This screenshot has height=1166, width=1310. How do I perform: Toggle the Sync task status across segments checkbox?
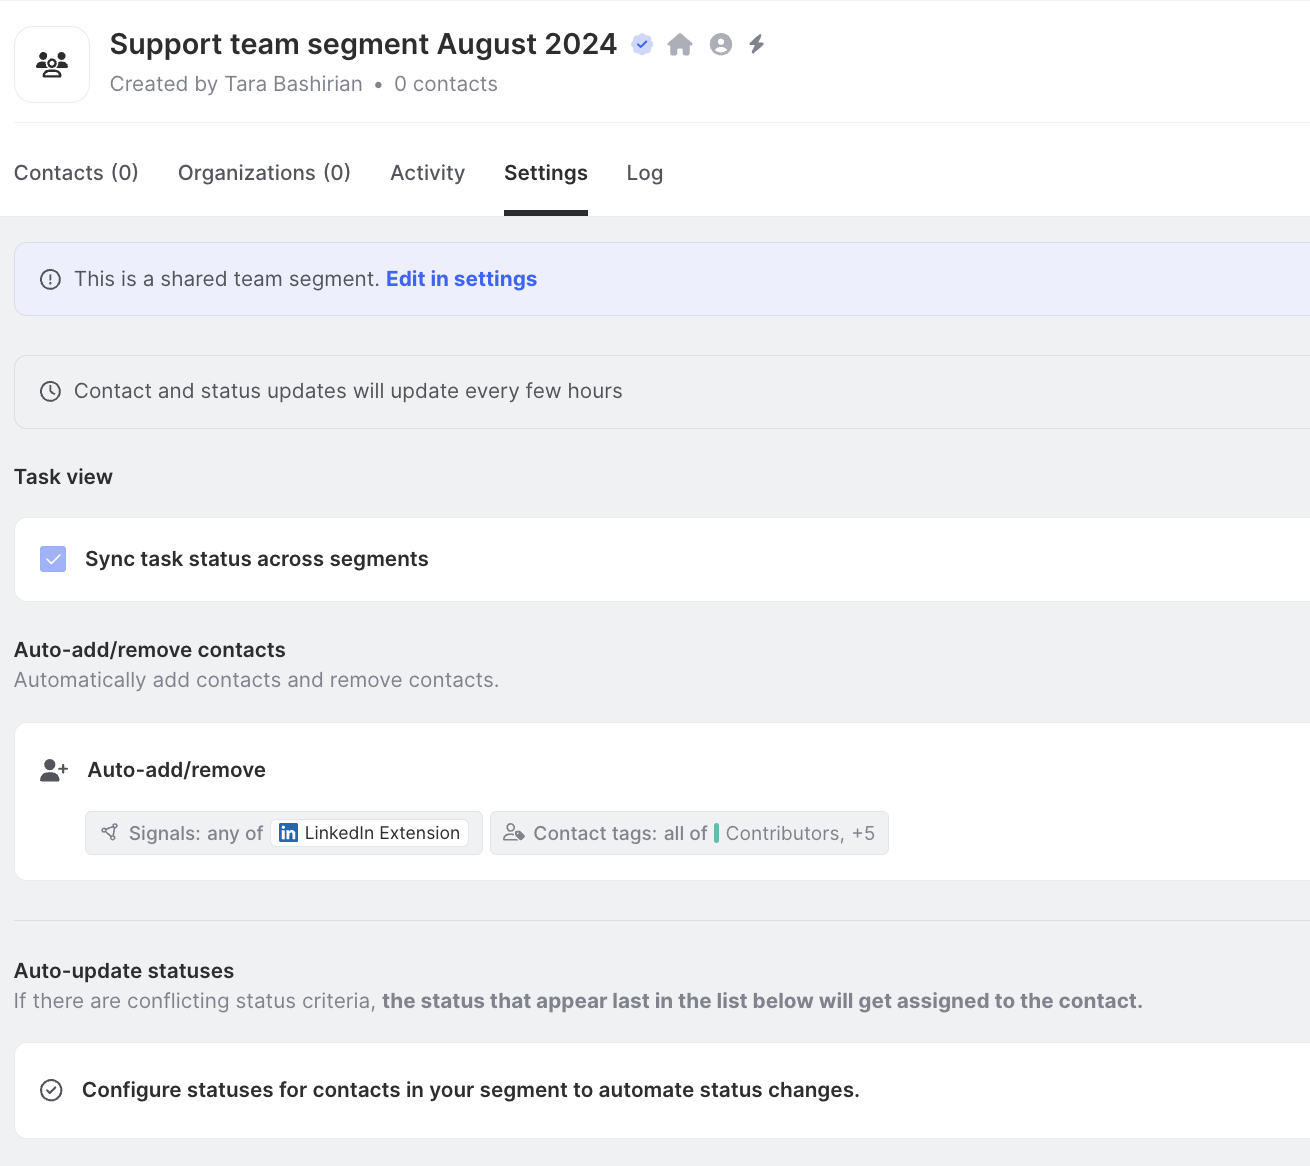tap(53, 559)
